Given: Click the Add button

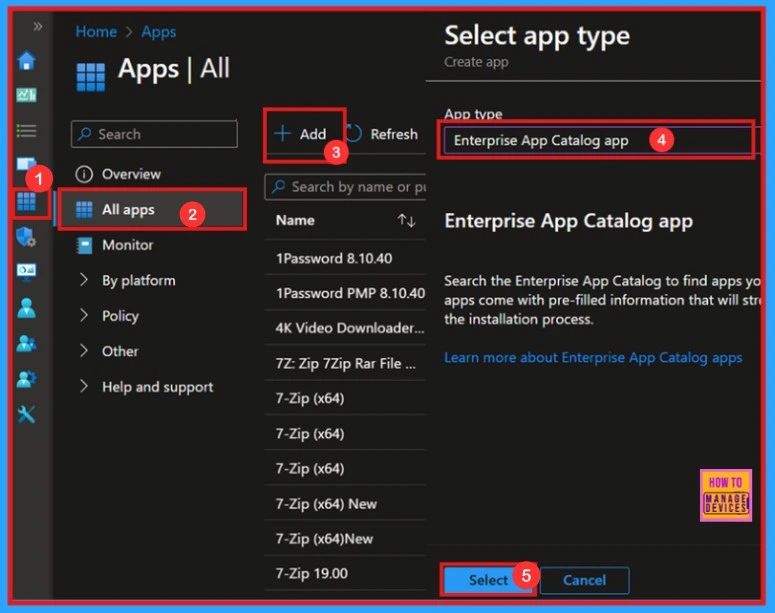Looking at the screenshot, I should 301,134.
